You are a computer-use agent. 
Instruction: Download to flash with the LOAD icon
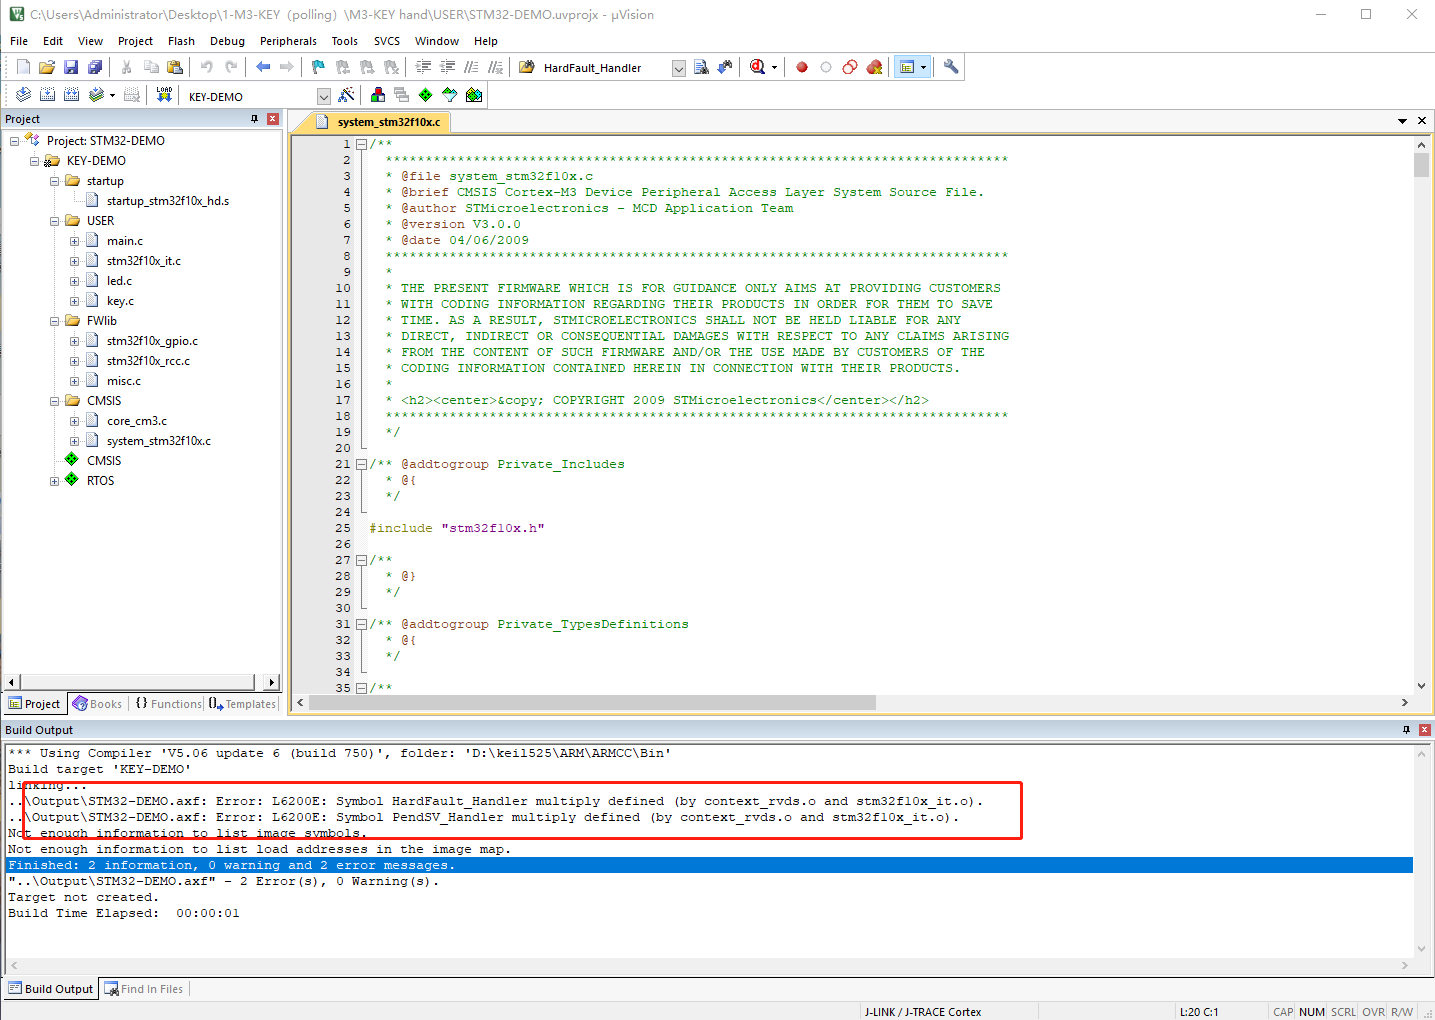click(164, 95)
